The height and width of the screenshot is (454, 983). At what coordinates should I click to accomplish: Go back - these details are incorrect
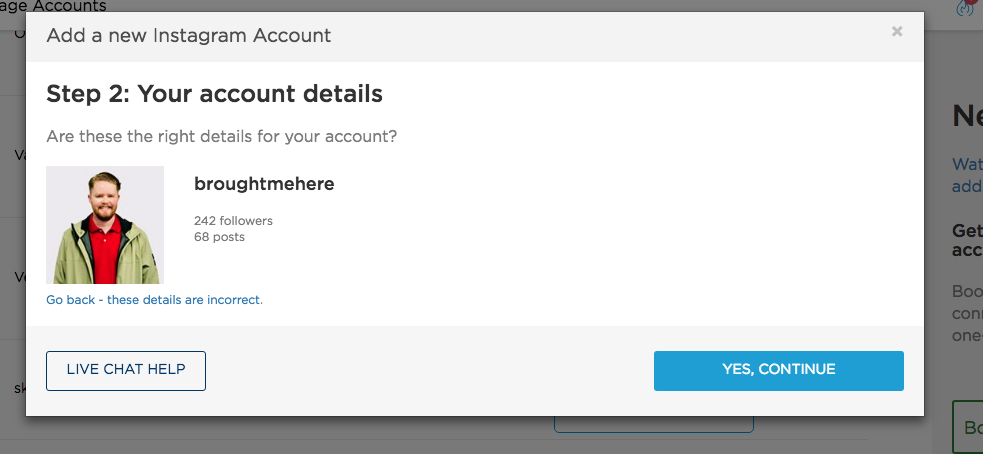[x=154, y=300]
